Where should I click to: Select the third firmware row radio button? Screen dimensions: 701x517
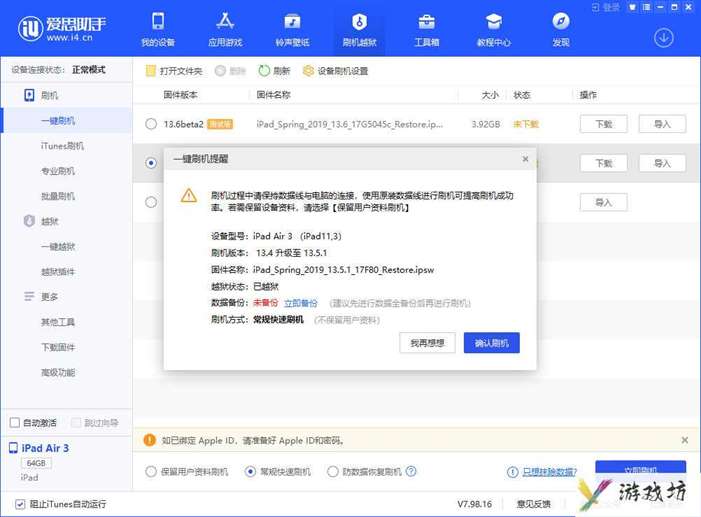tap(151, 202)
